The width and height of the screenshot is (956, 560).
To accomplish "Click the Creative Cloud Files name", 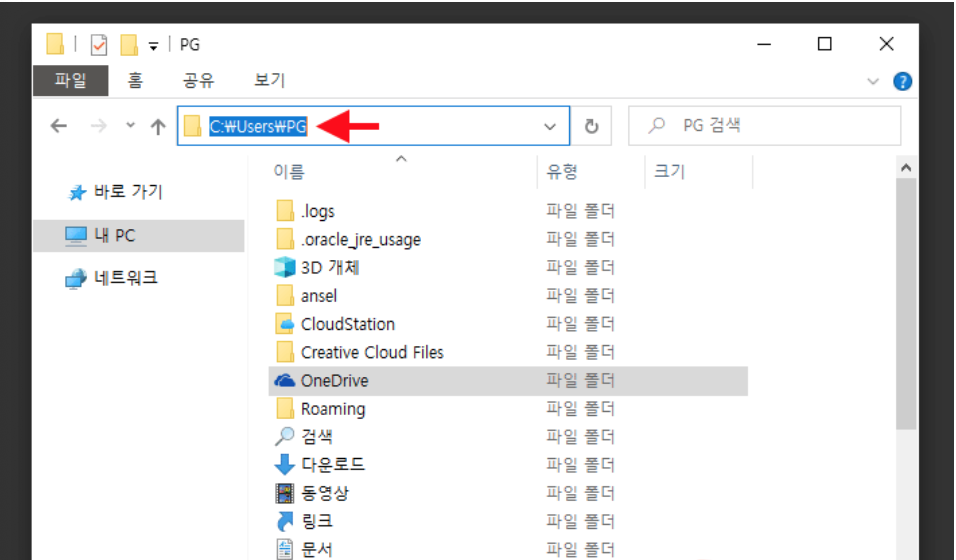I will pos(373,353).
